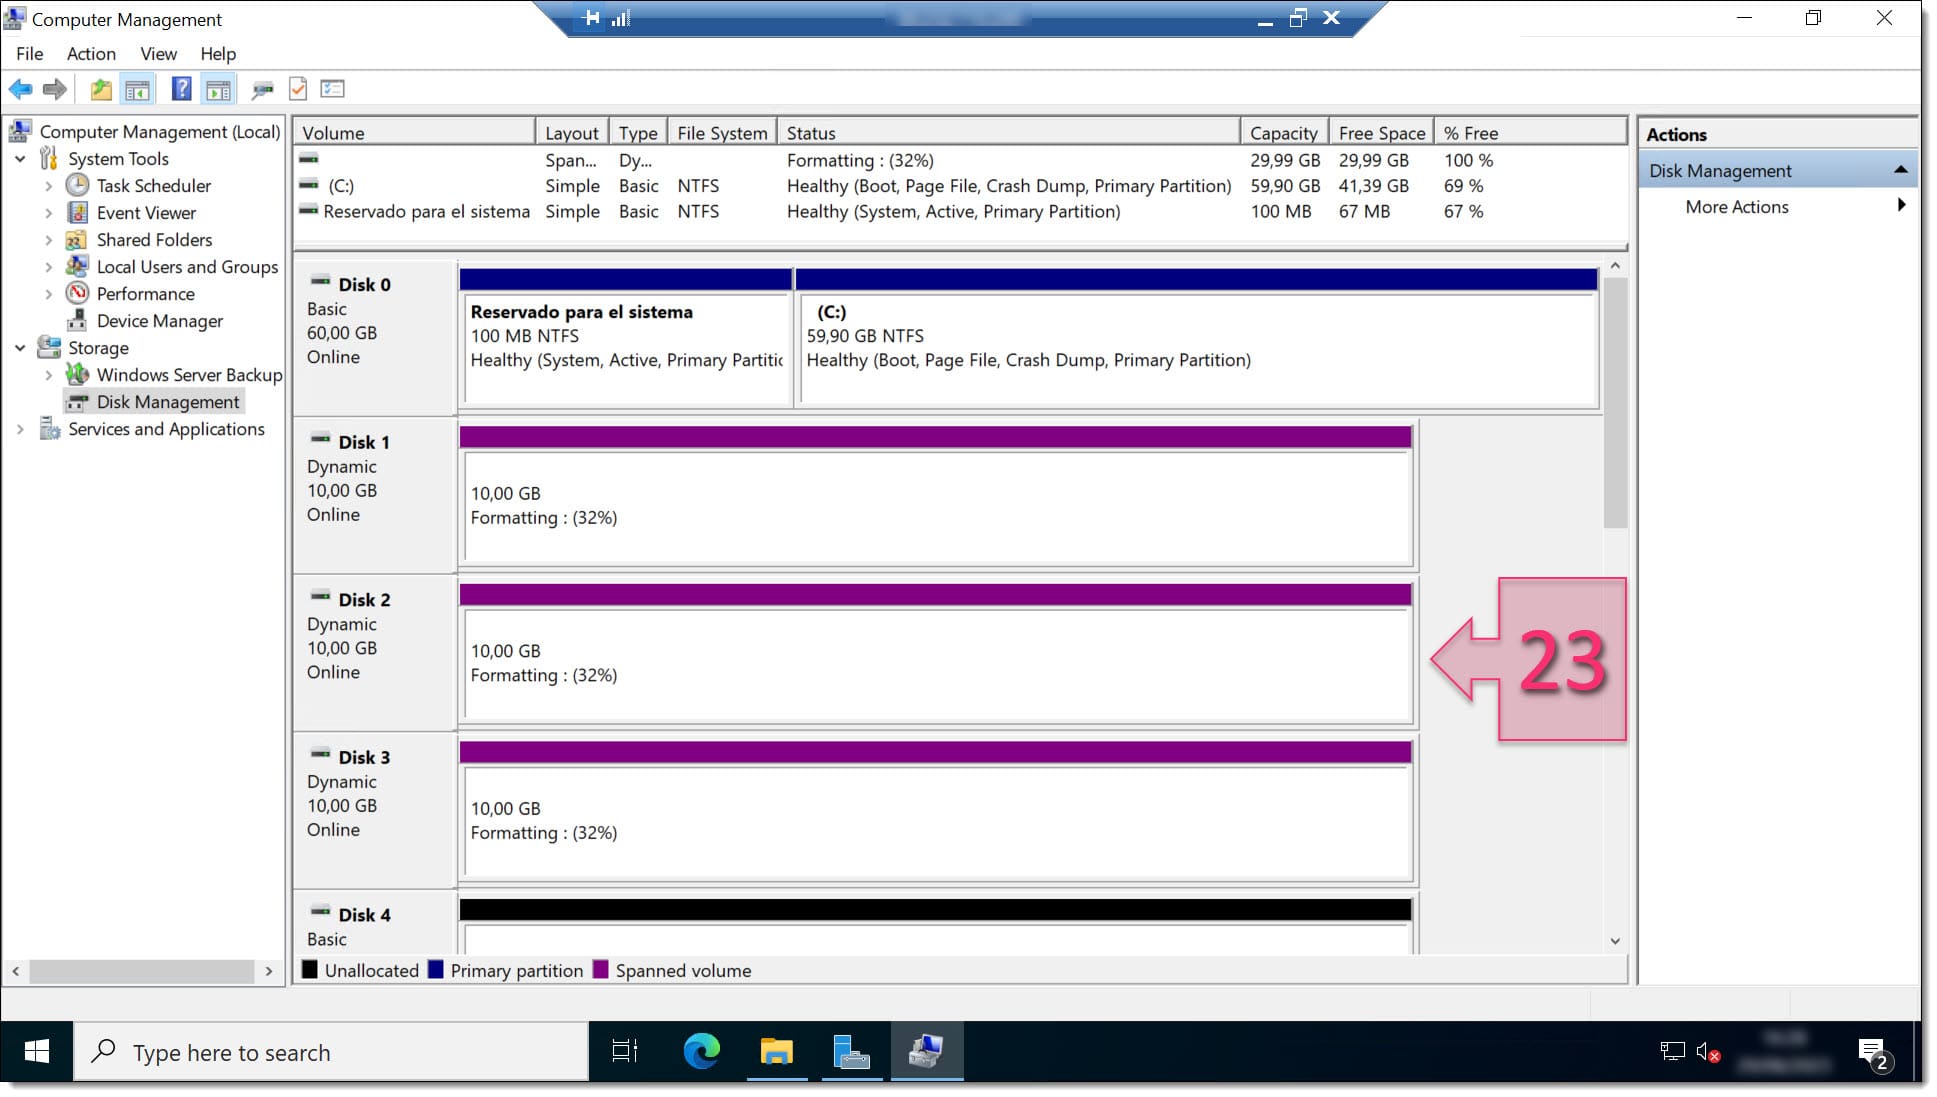Viewport: 1937px width, 1097px height.
Task: Sort by the Volume column header
Action: coord(414,133)
